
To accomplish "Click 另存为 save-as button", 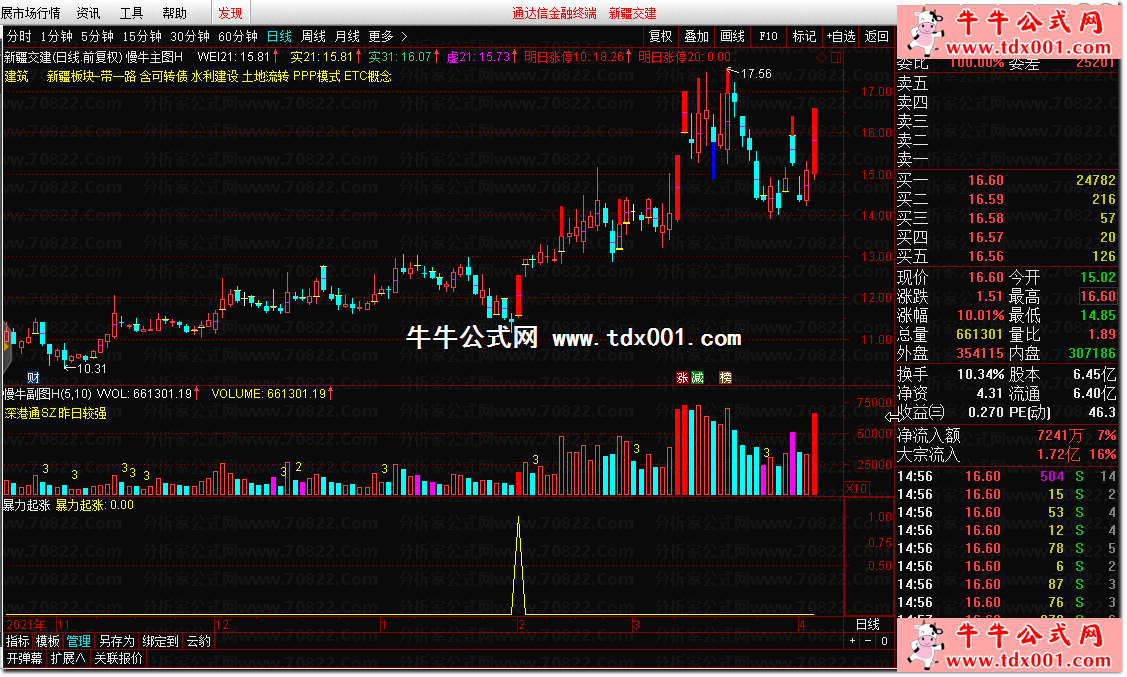I will pyautogui.click(x=116, y=641).
